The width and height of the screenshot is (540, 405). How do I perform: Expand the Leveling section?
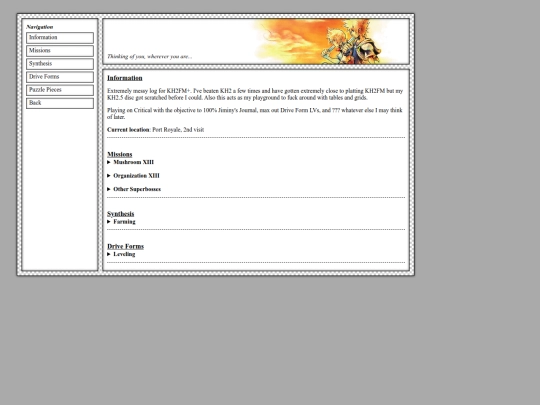tap(121, 254)
